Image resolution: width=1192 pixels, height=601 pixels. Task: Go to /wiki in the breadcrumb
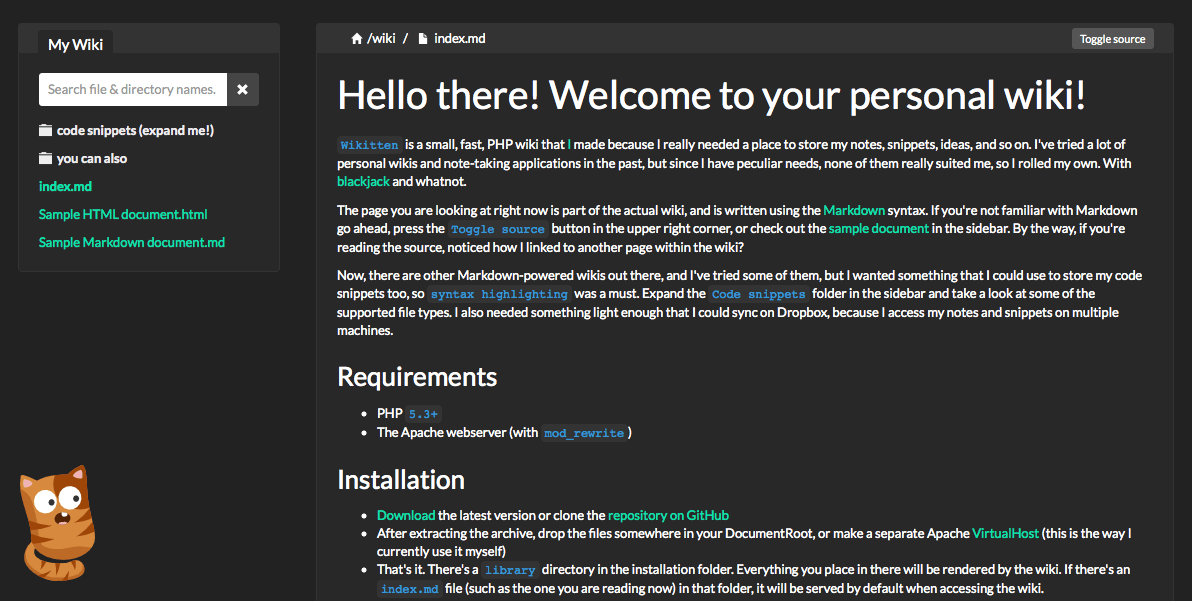(381, 39)
